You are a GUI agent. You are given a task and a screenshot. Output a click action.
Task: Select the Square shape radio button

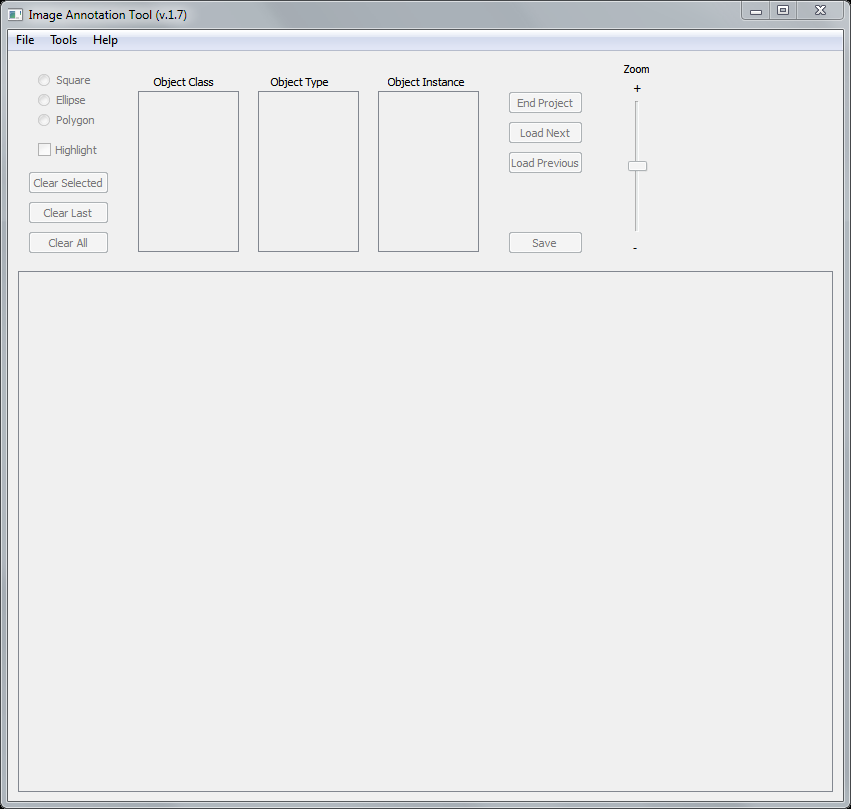click(x=44, y=80)
